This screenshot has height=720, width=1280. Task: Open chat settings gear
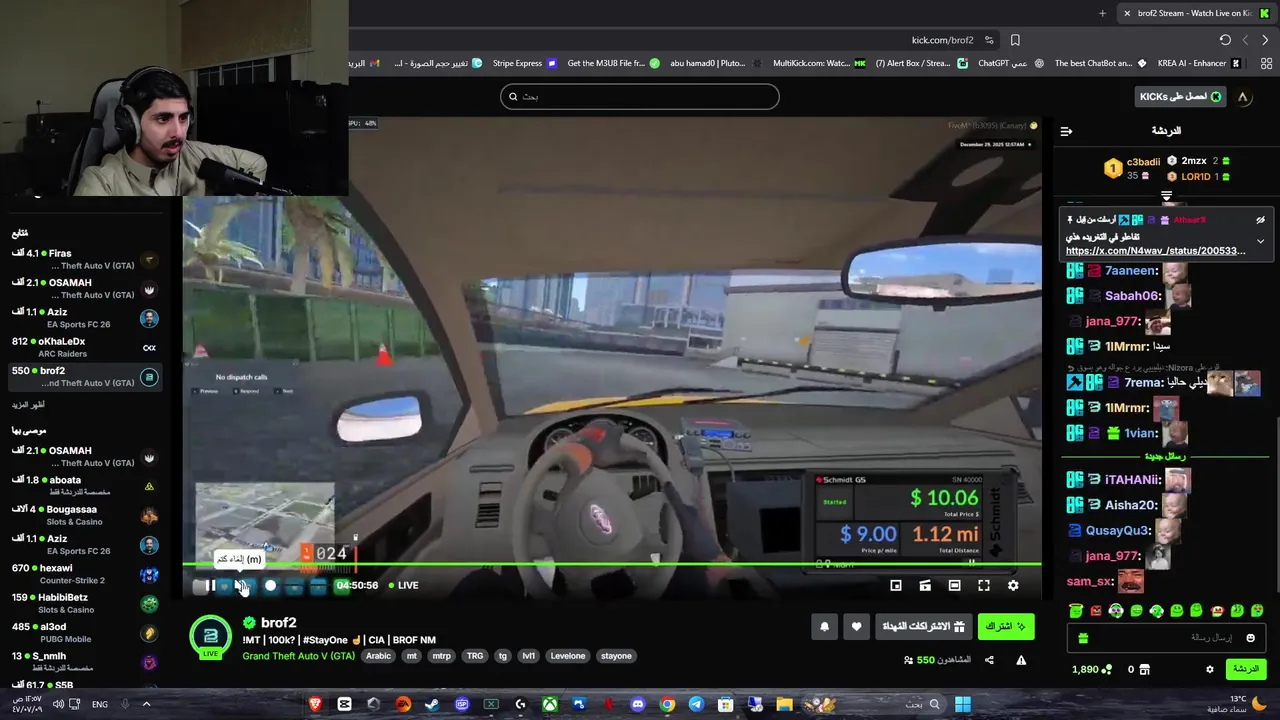coord(1209,669)
